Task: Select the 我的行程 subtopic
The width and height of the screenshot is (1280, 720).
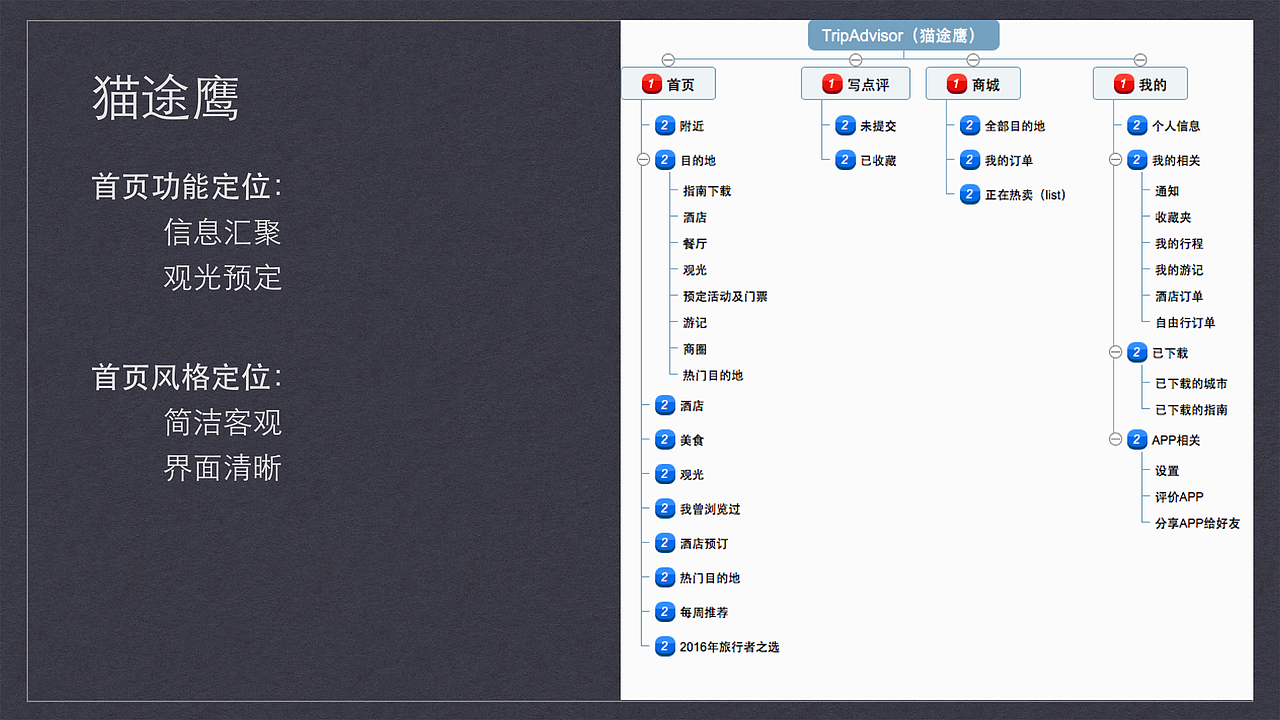Action: point(1179,244)
